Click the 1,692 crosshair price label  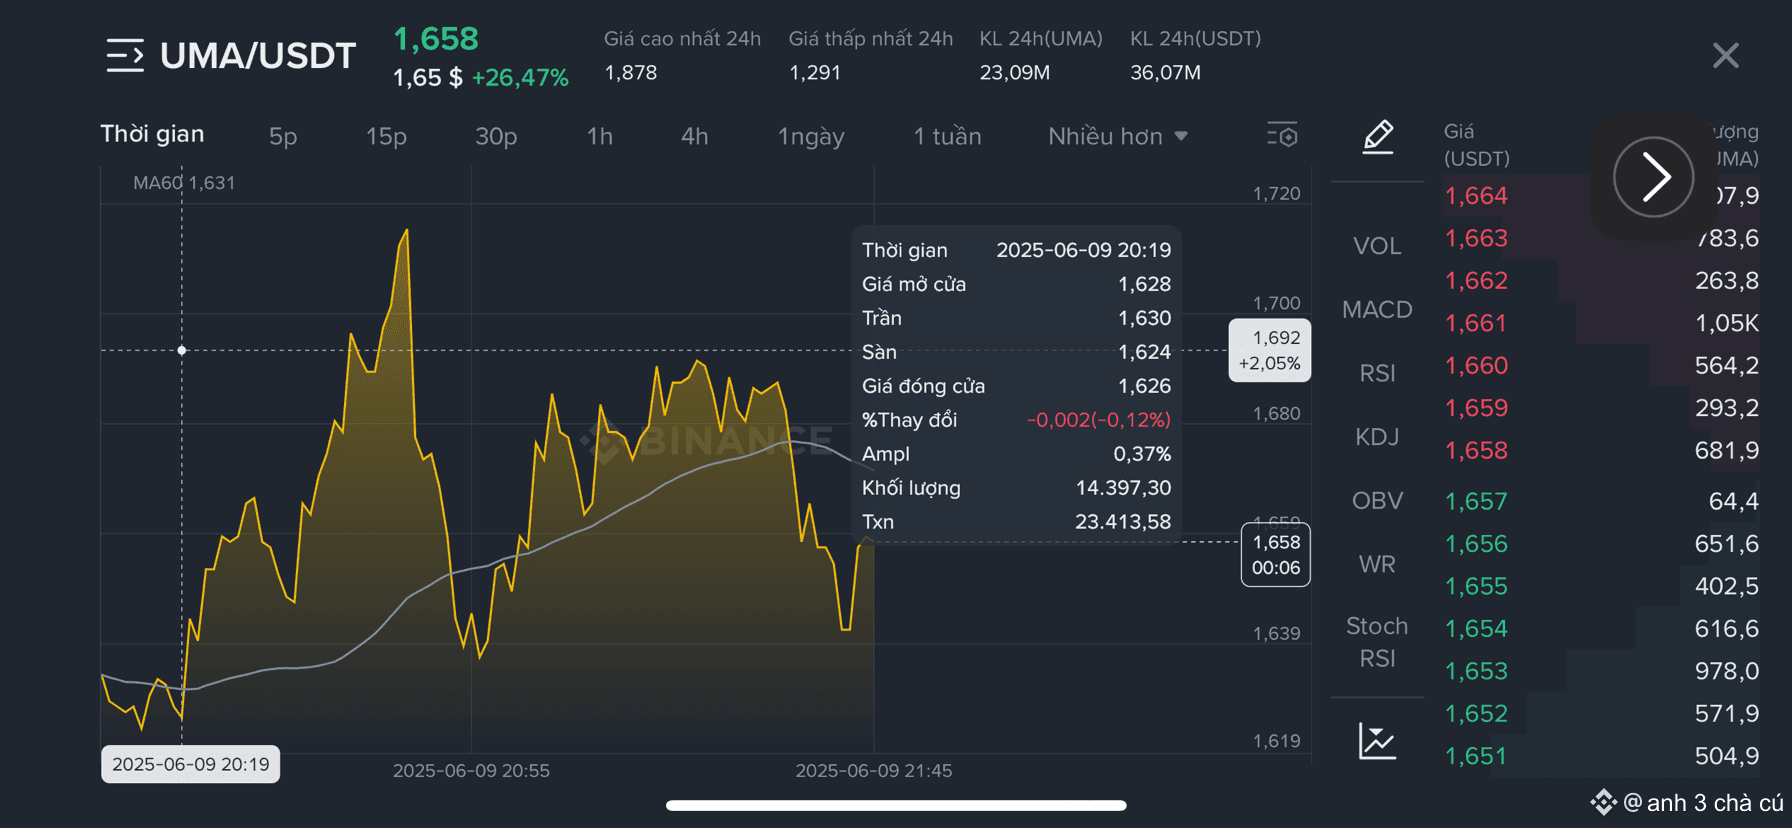[x=1269, y=350]
